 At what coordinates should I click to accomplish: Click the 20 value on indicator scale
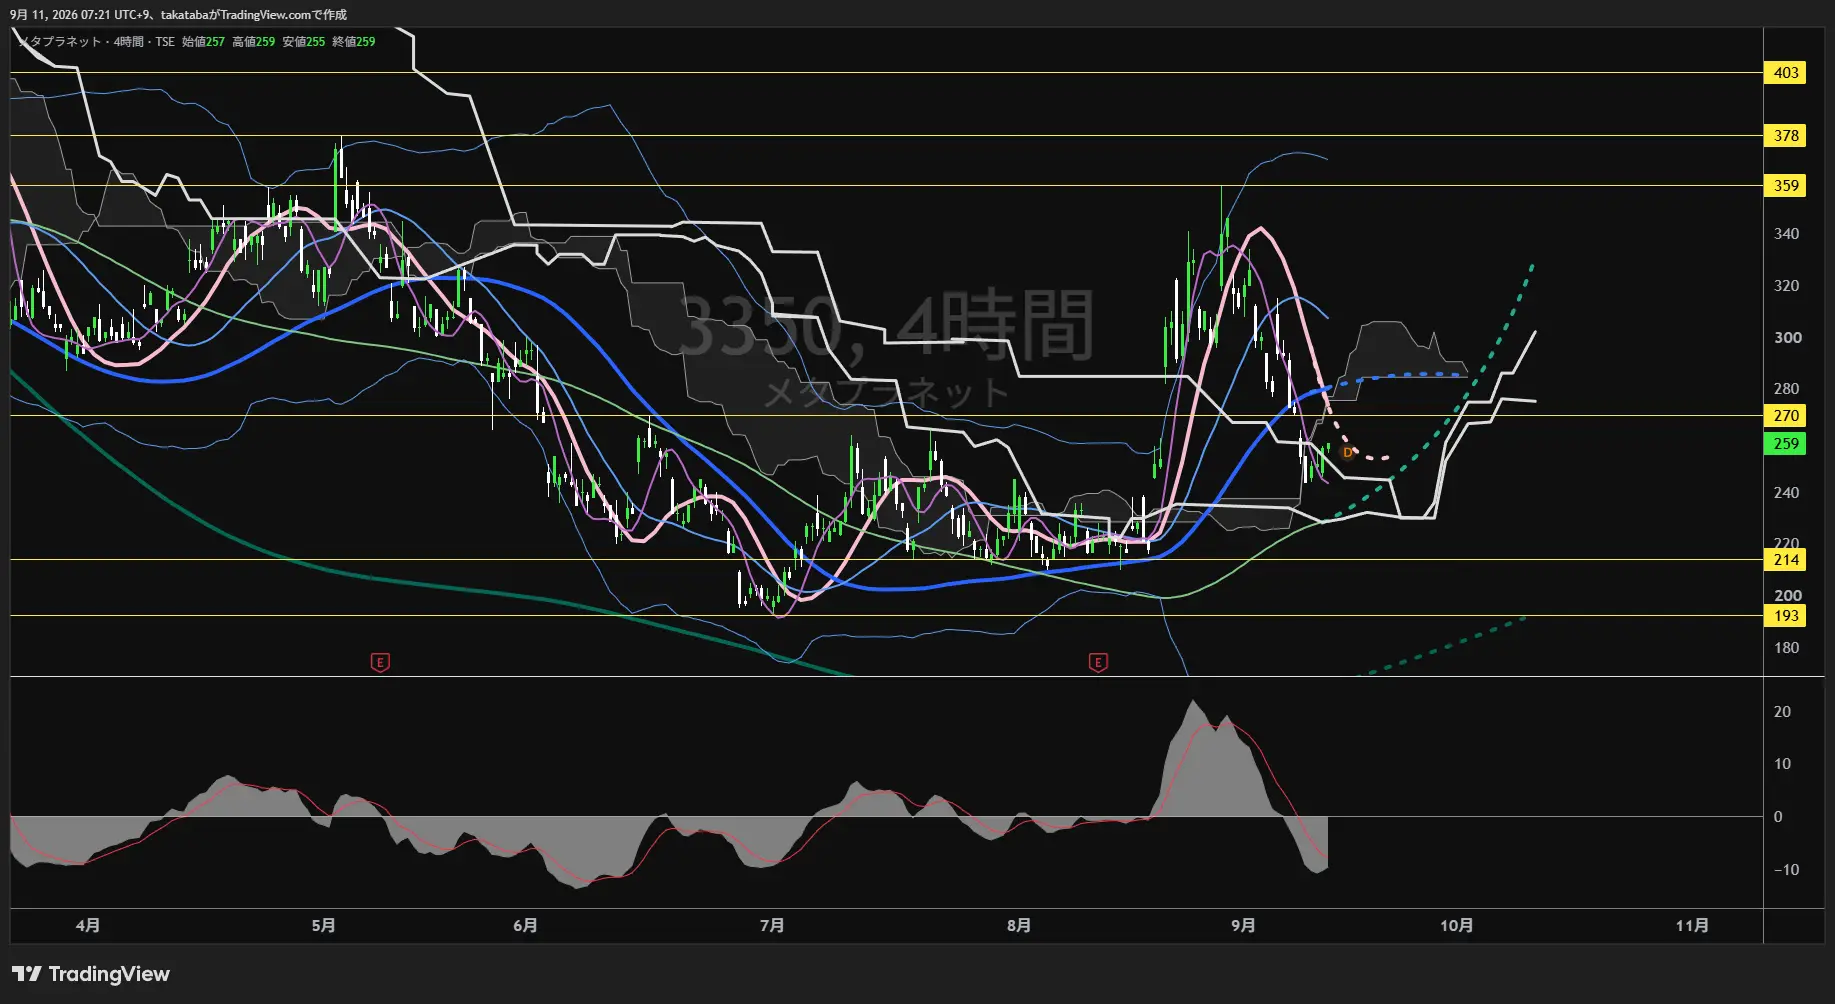coord(1782,712)
